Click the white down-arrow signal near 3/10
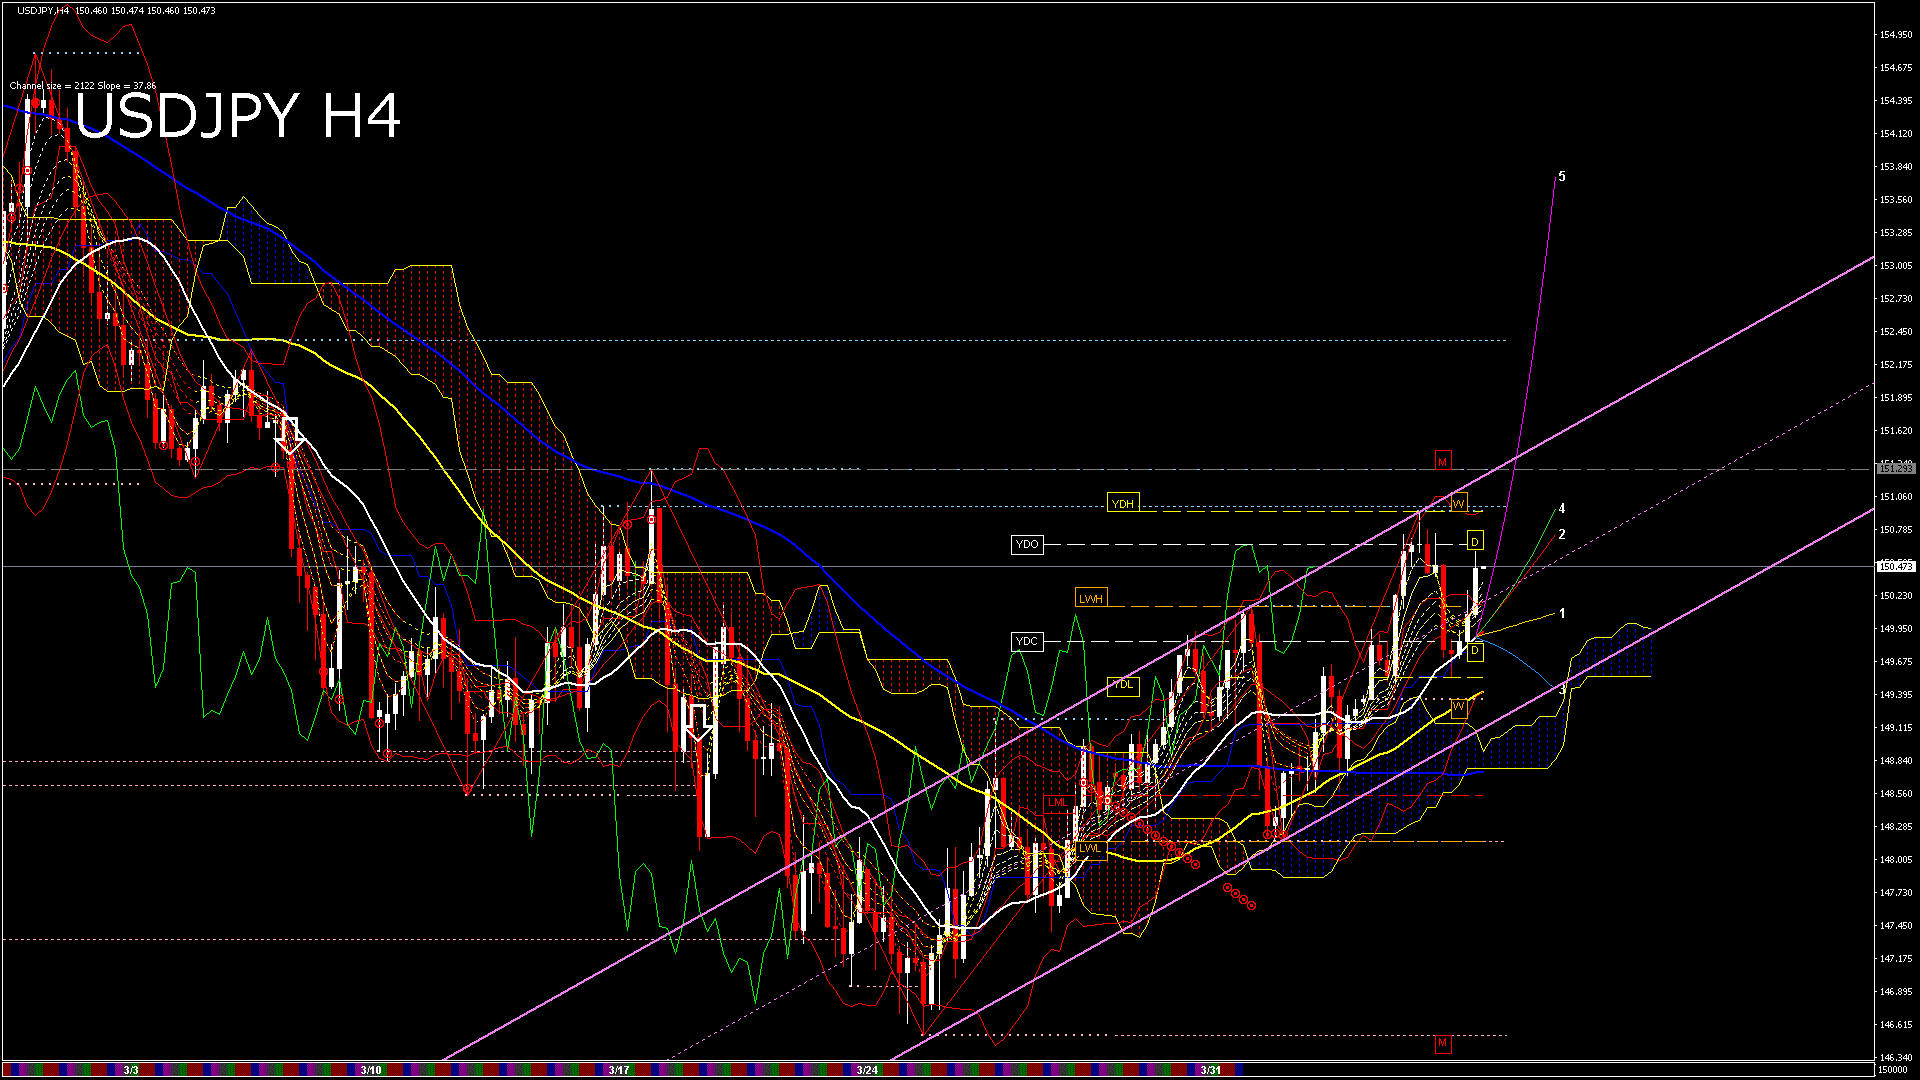Viewport: 1920px width, 1080px height. pyautogui.click(x=290, y=435)
